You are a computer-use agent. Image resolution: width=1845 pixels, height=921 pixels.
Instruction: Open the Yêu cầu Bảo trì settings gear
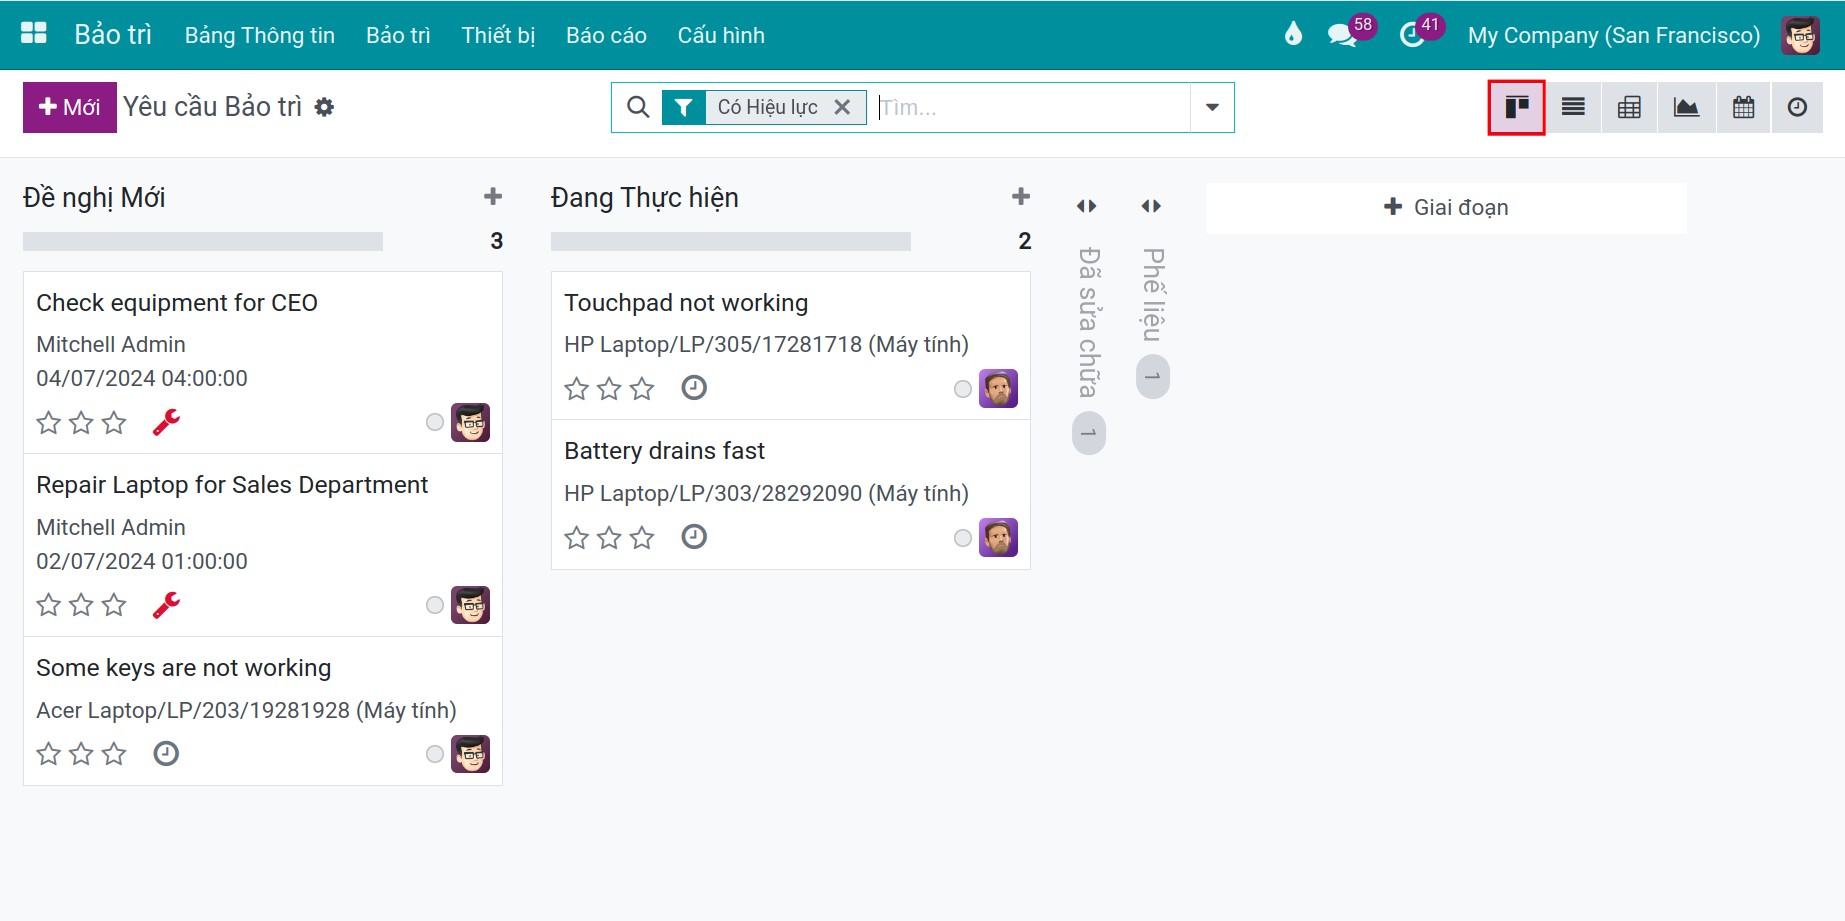324,107
